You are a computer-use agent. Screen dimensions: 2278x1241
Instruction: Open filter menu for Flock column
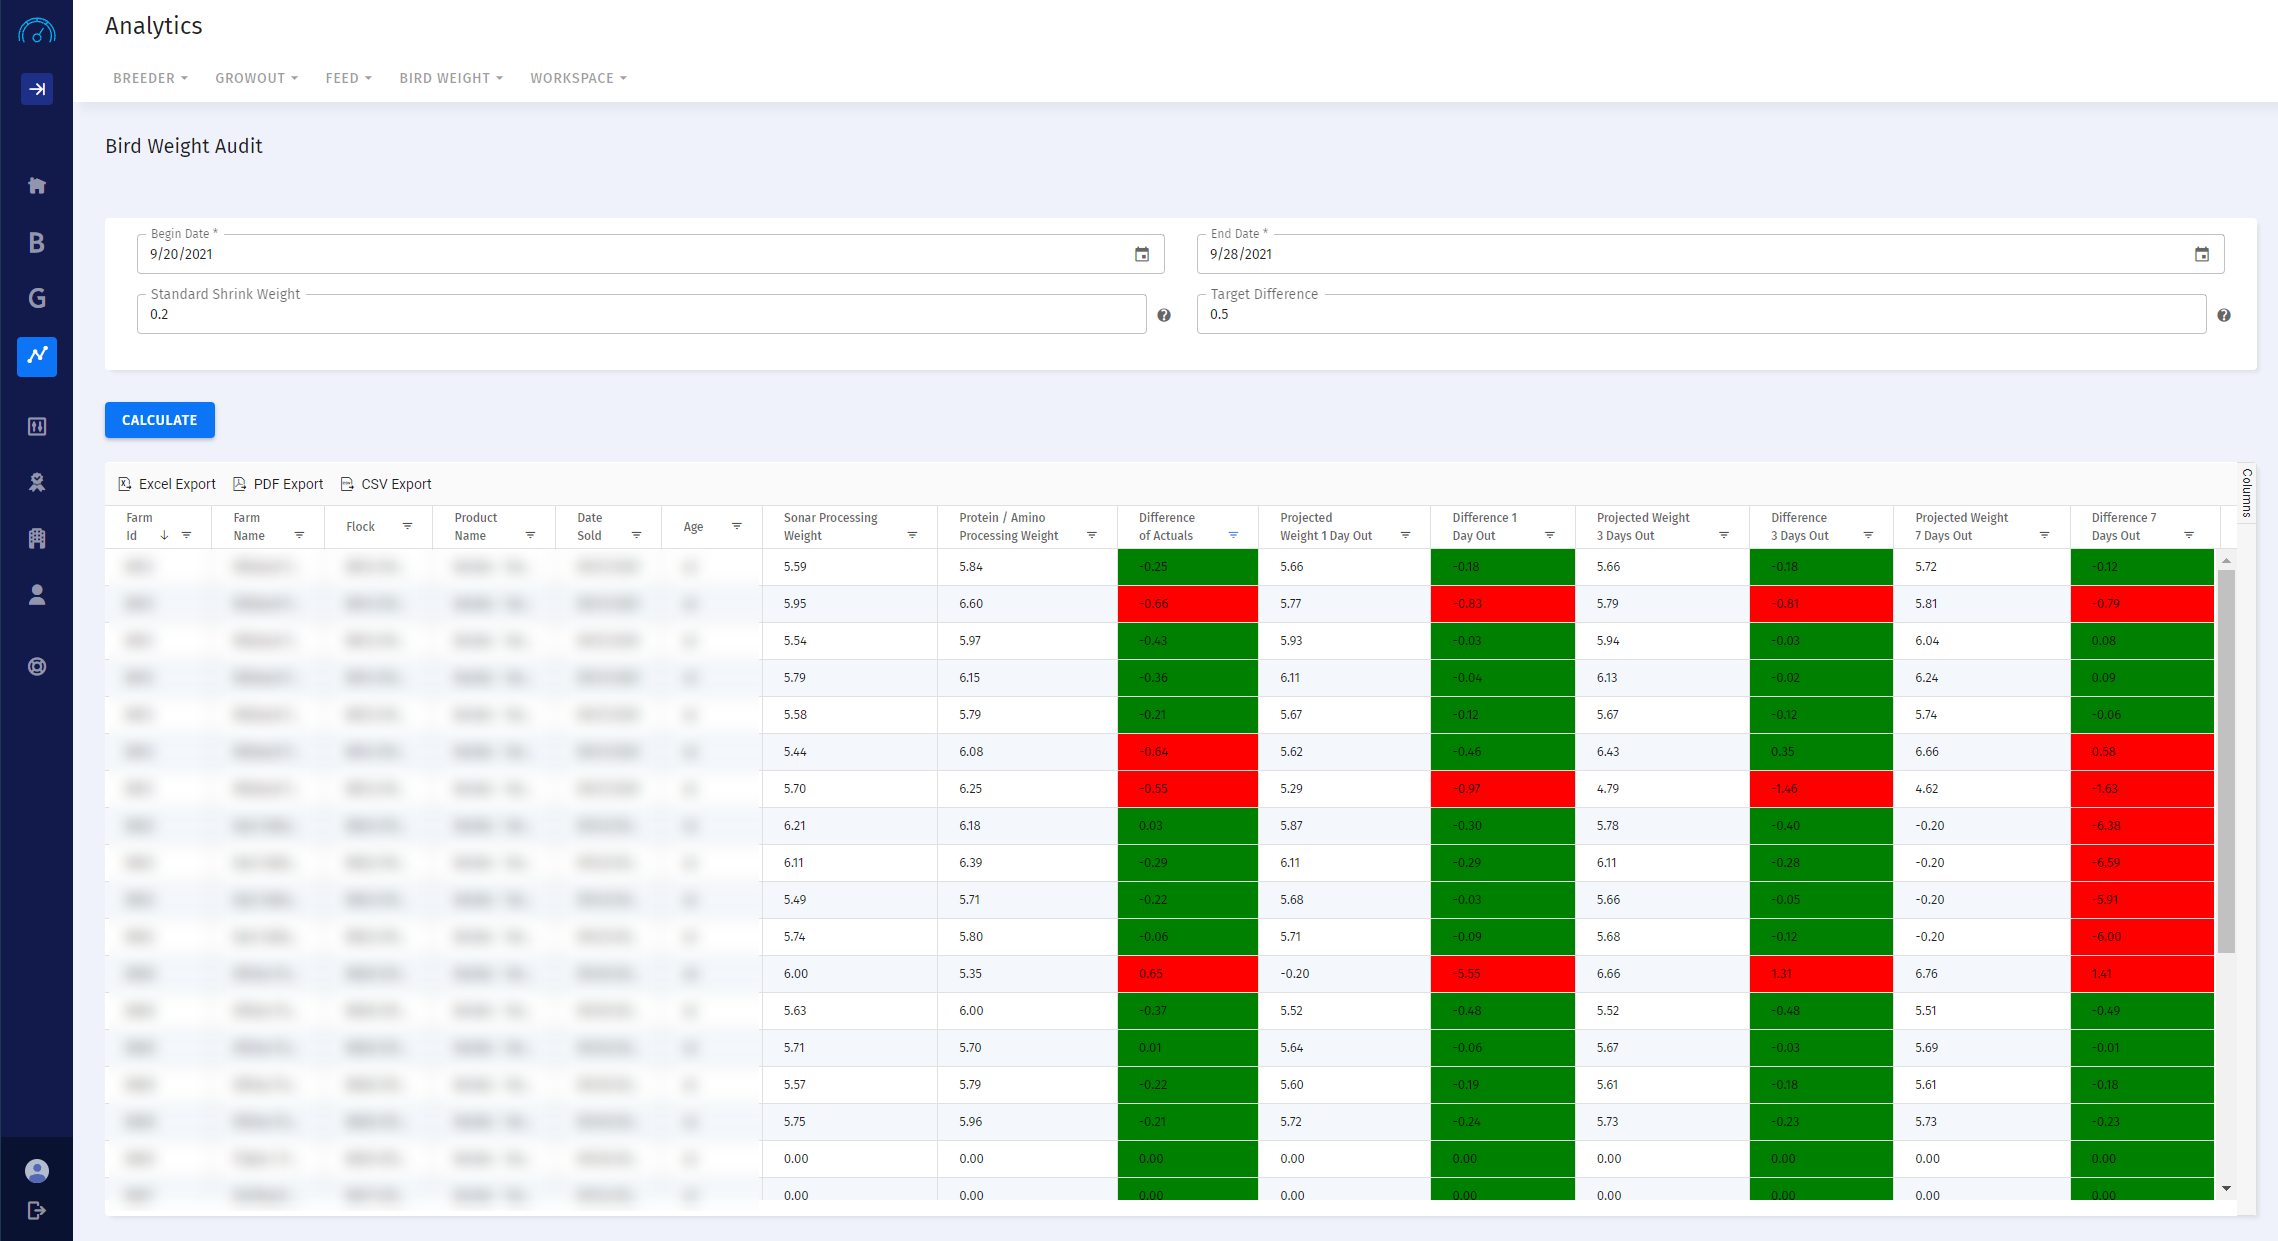pos(407,526)
